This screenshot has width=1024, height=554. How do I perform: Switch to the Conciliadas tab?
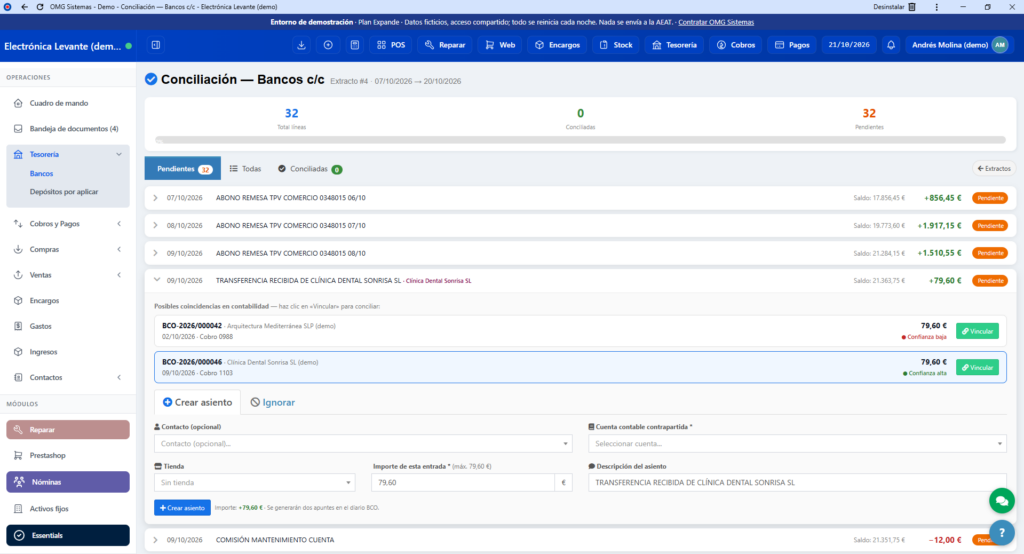tap(310, 169)
